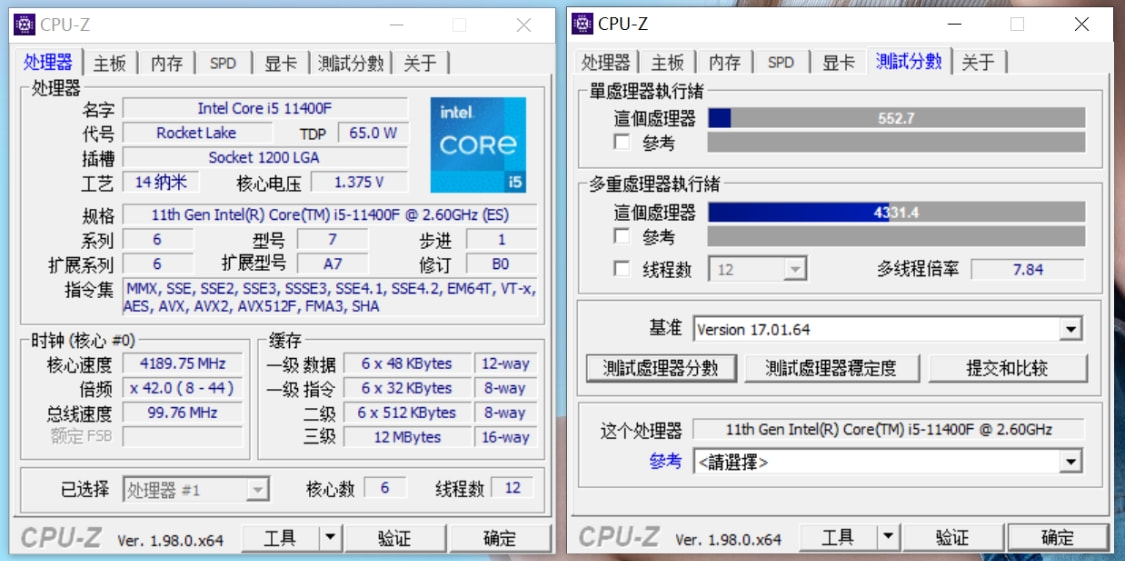
Task: Click the 指令集 instructions text box
Action: pos(330,297)
